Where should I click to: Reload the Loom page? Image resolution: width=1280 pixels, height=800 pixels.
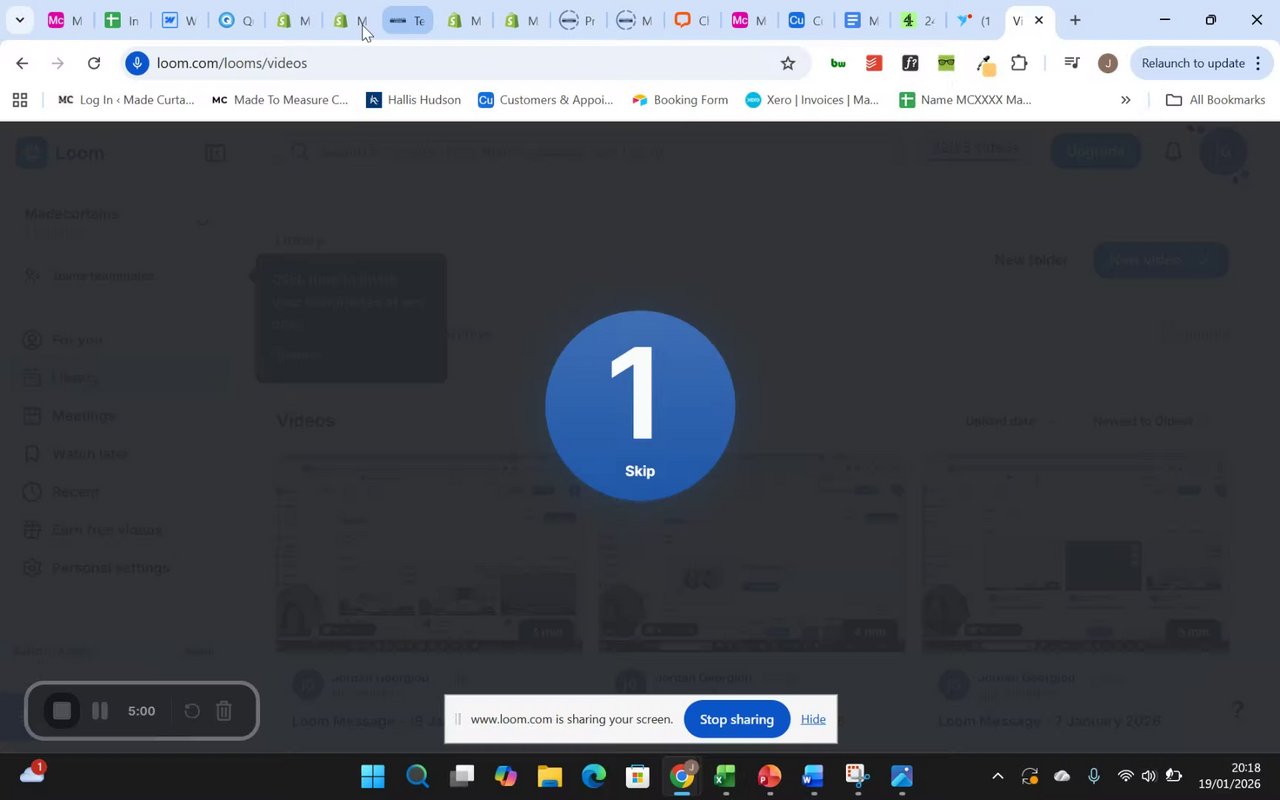(x=94, y=63)
